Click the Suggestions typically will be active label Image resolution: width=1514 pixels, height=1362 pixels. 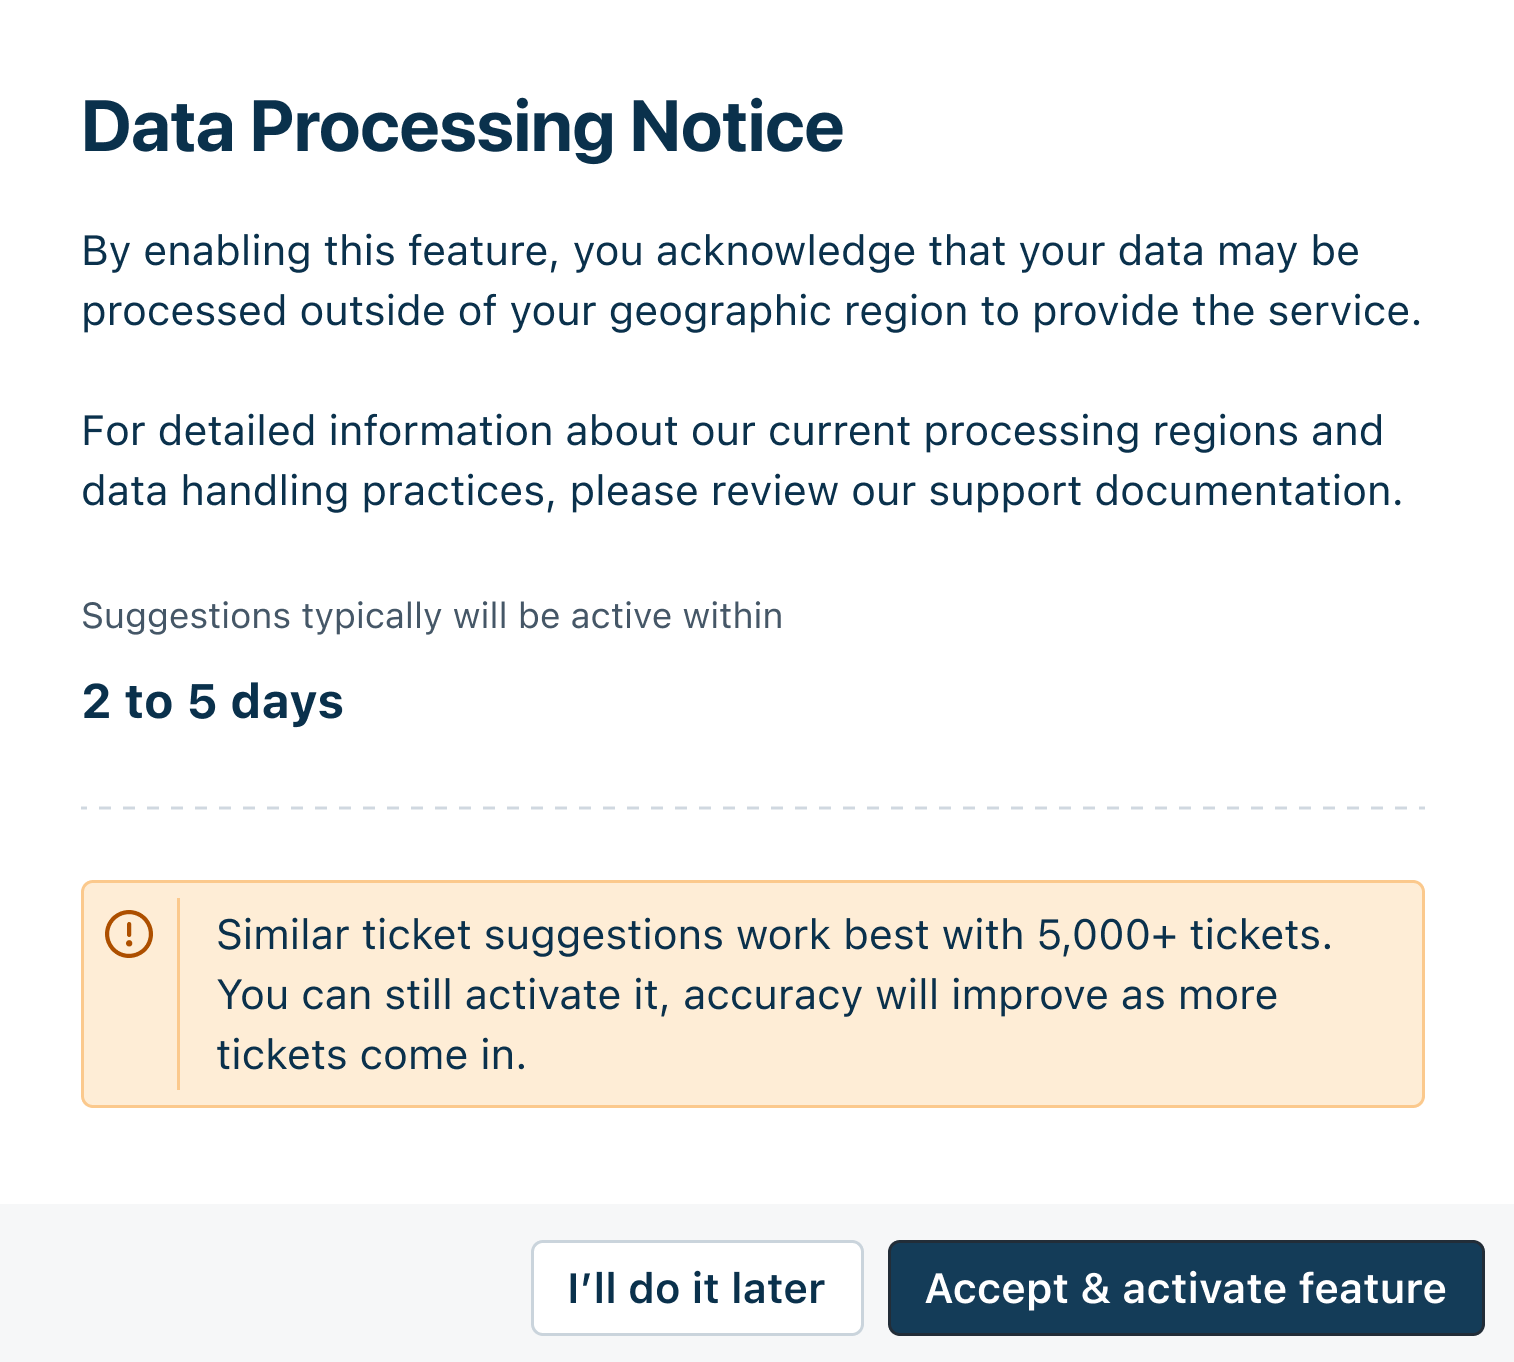coord(432,616)
